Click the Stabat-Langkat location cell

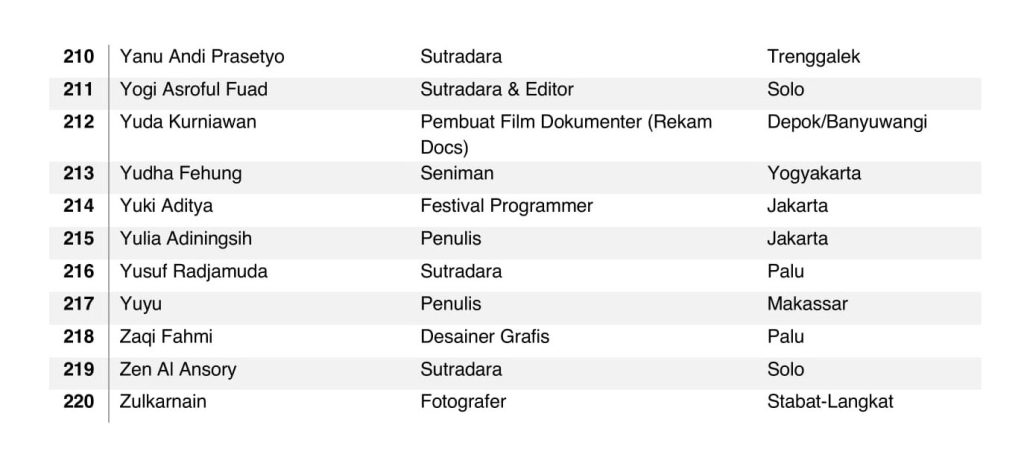tap(830, 402)
